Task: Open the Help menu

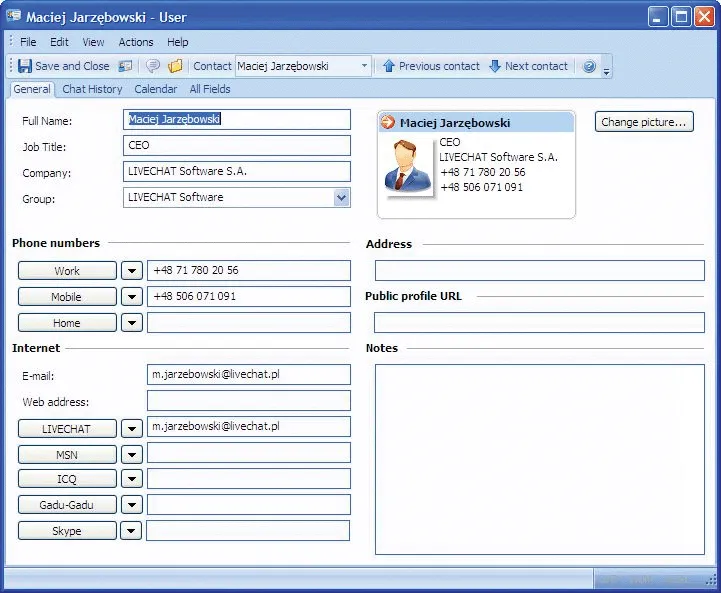Action: pyautogui.click(x=177, y=42)
